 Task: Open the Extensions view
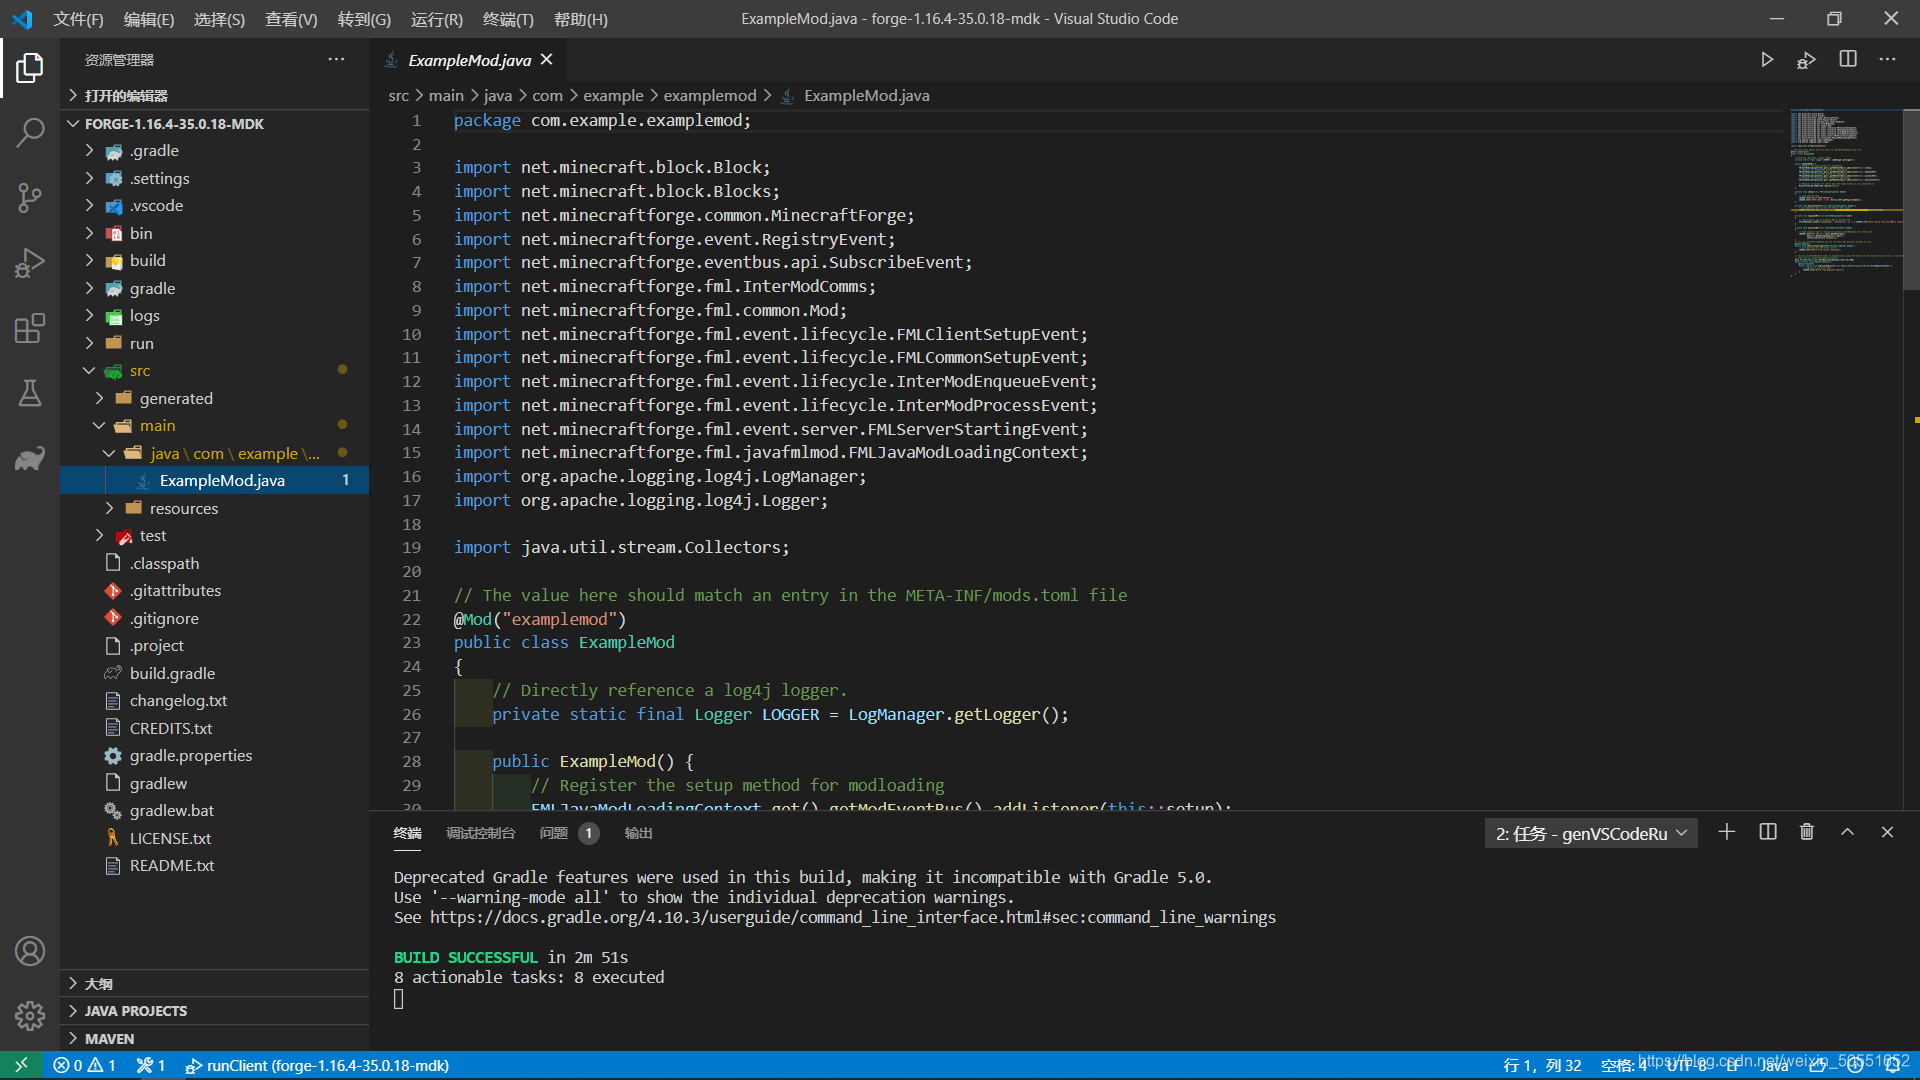coord(30,328)
